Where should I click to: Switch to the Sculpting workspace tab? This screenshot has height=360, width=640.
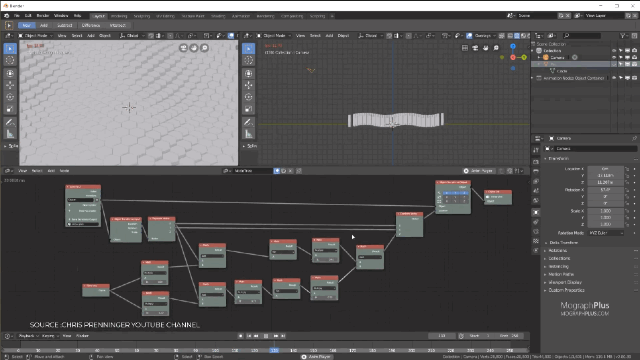142,16
